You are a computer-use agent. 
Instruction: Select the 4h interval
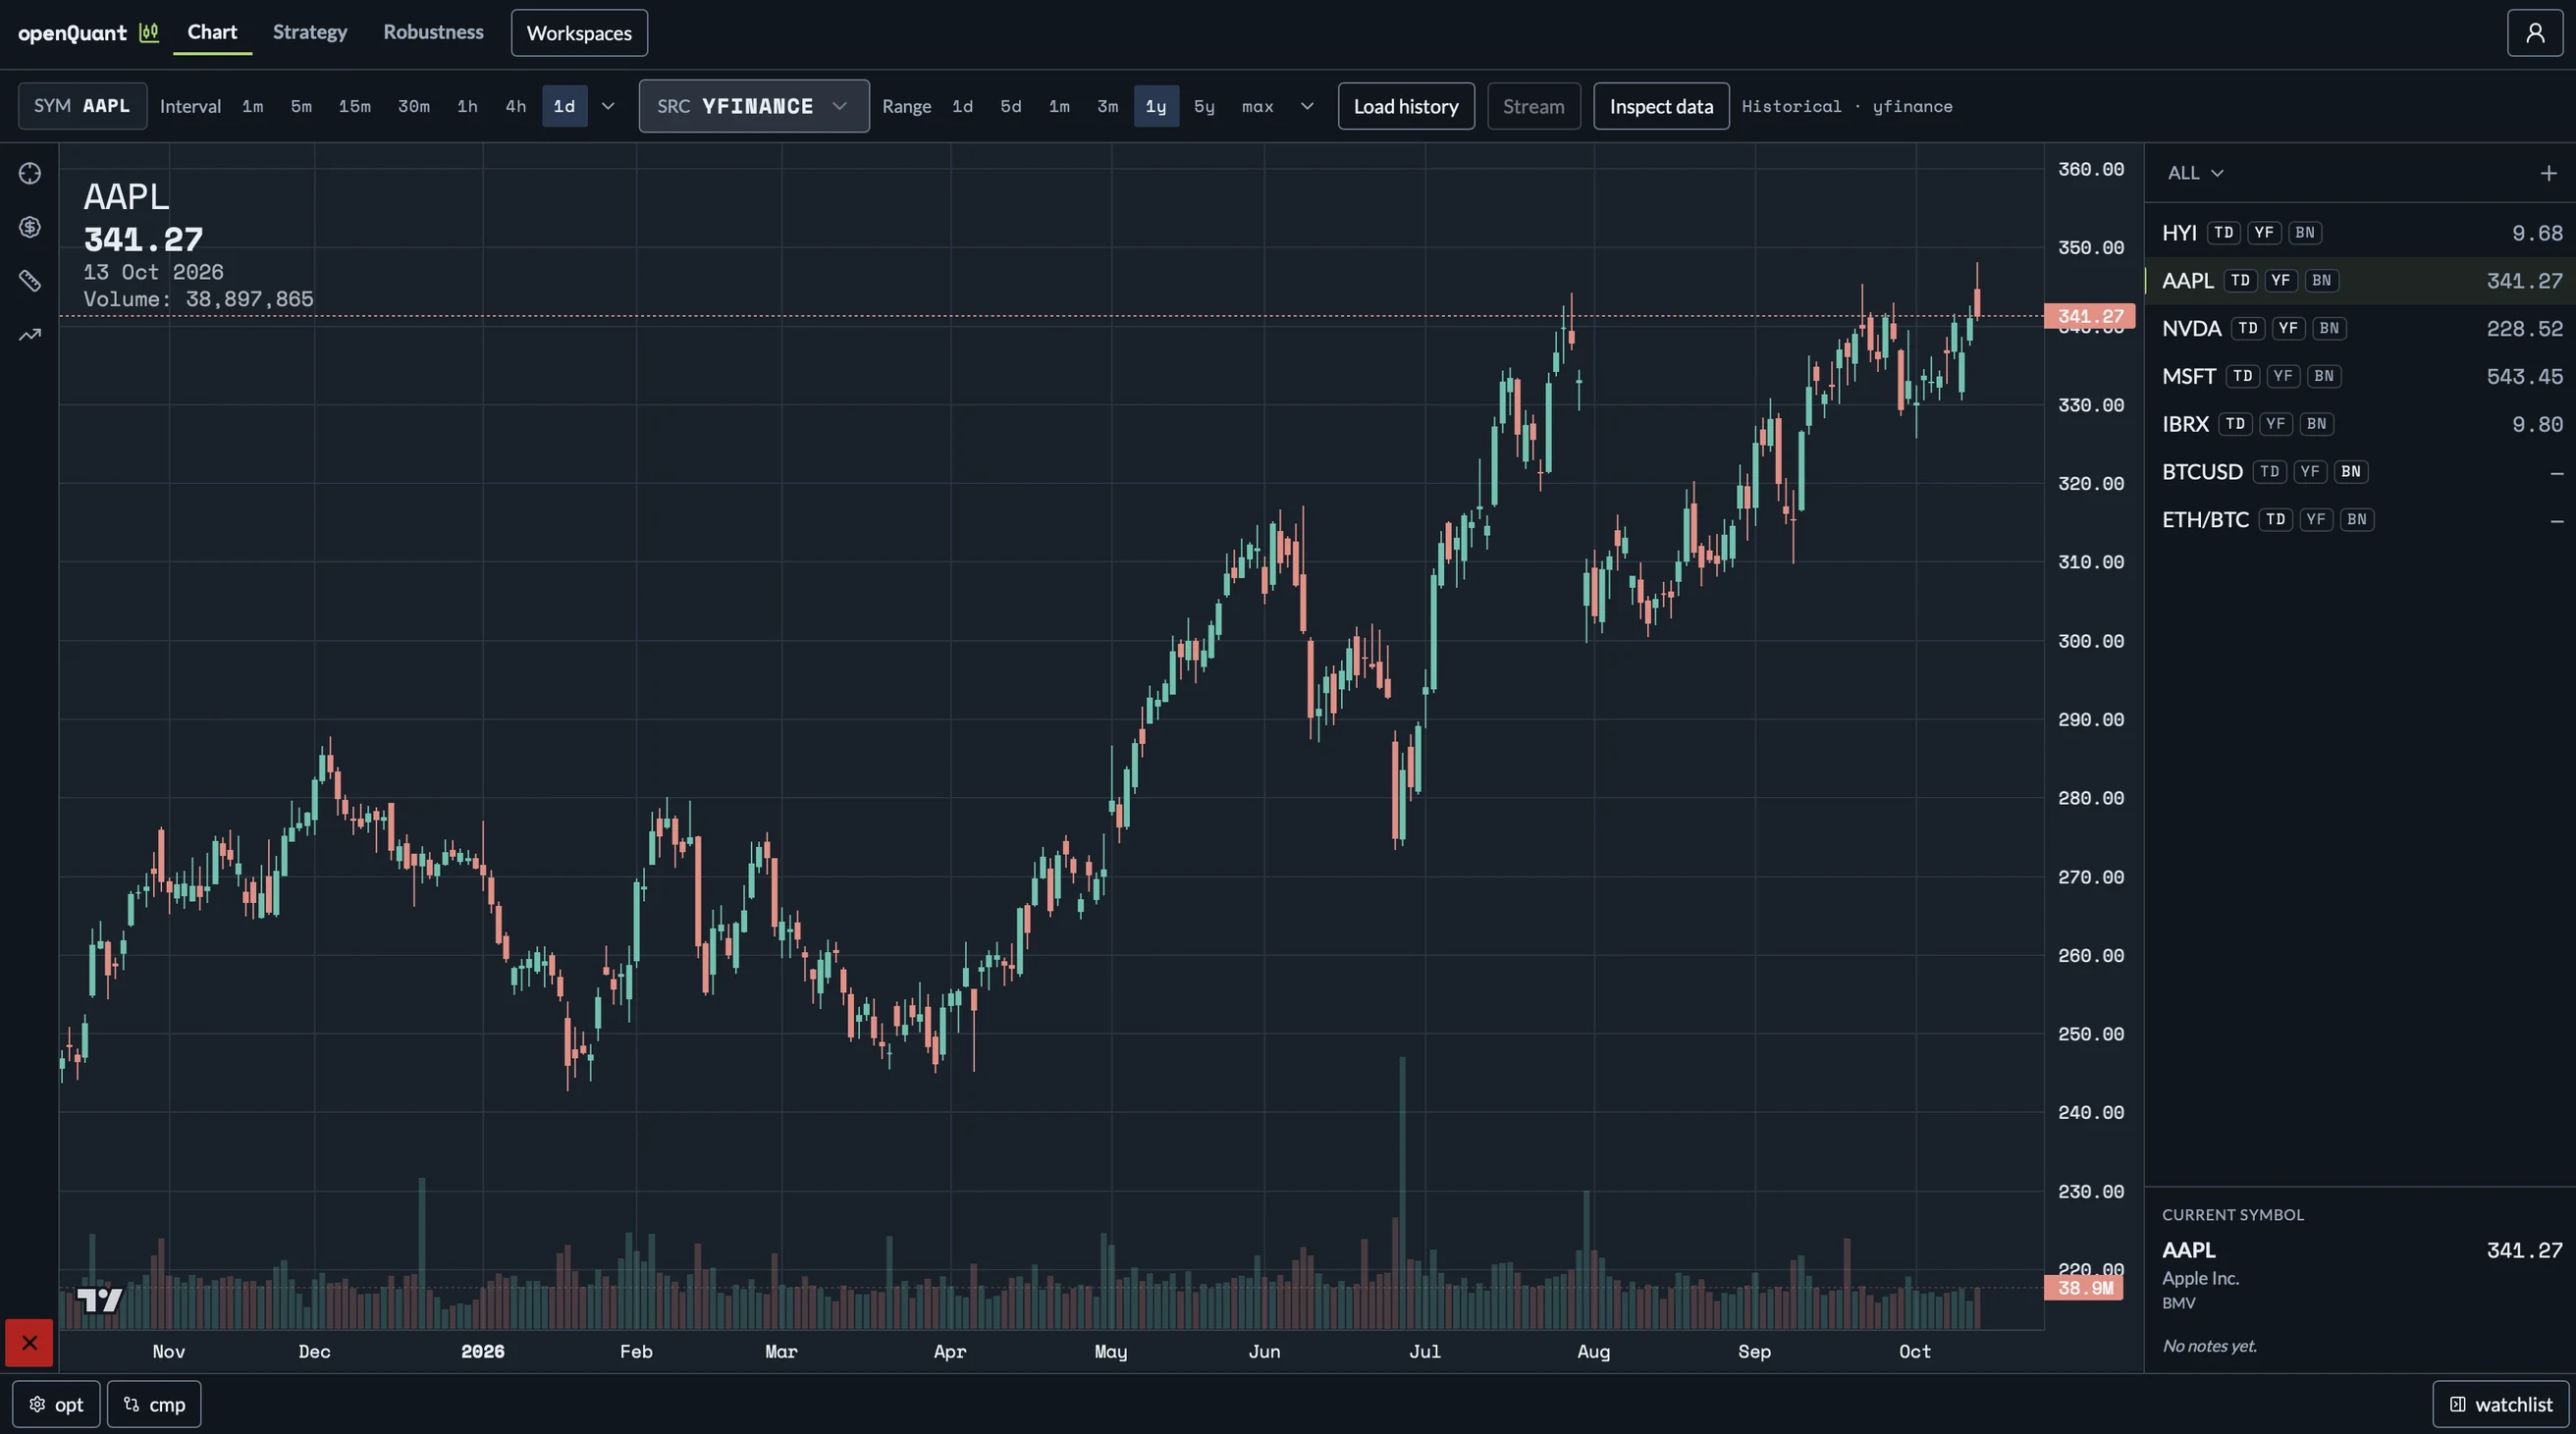516,106
